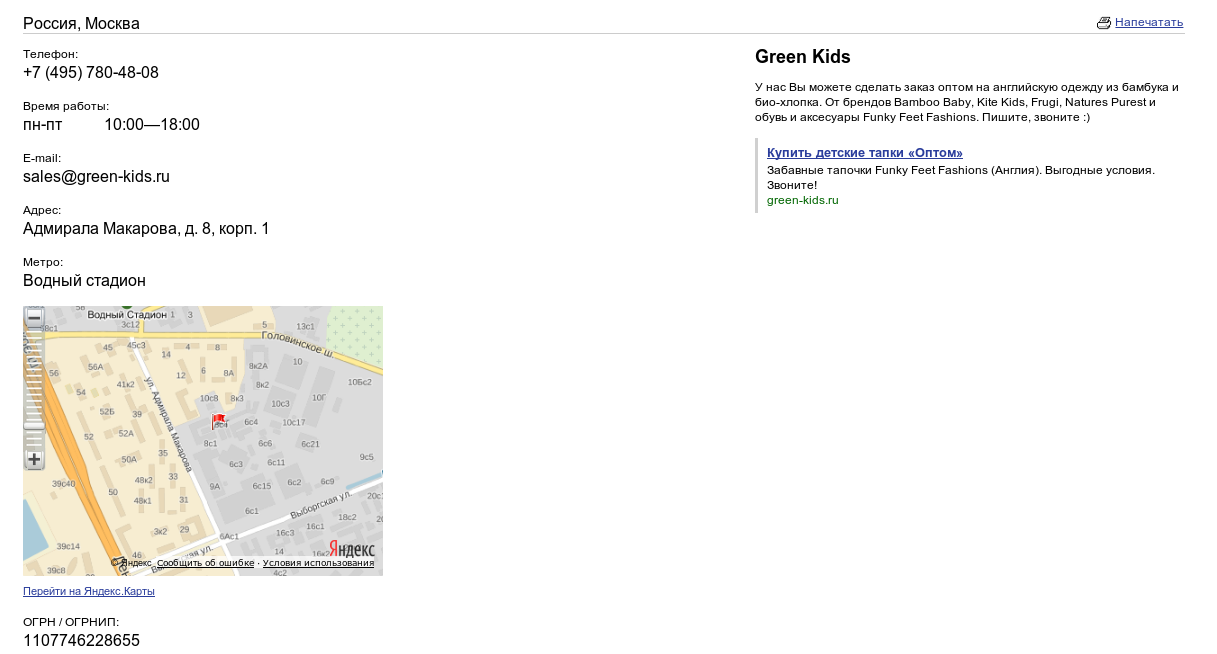Click the ad text Забавные тапочки Funky Feet
1217x654 pixels.
961,177
